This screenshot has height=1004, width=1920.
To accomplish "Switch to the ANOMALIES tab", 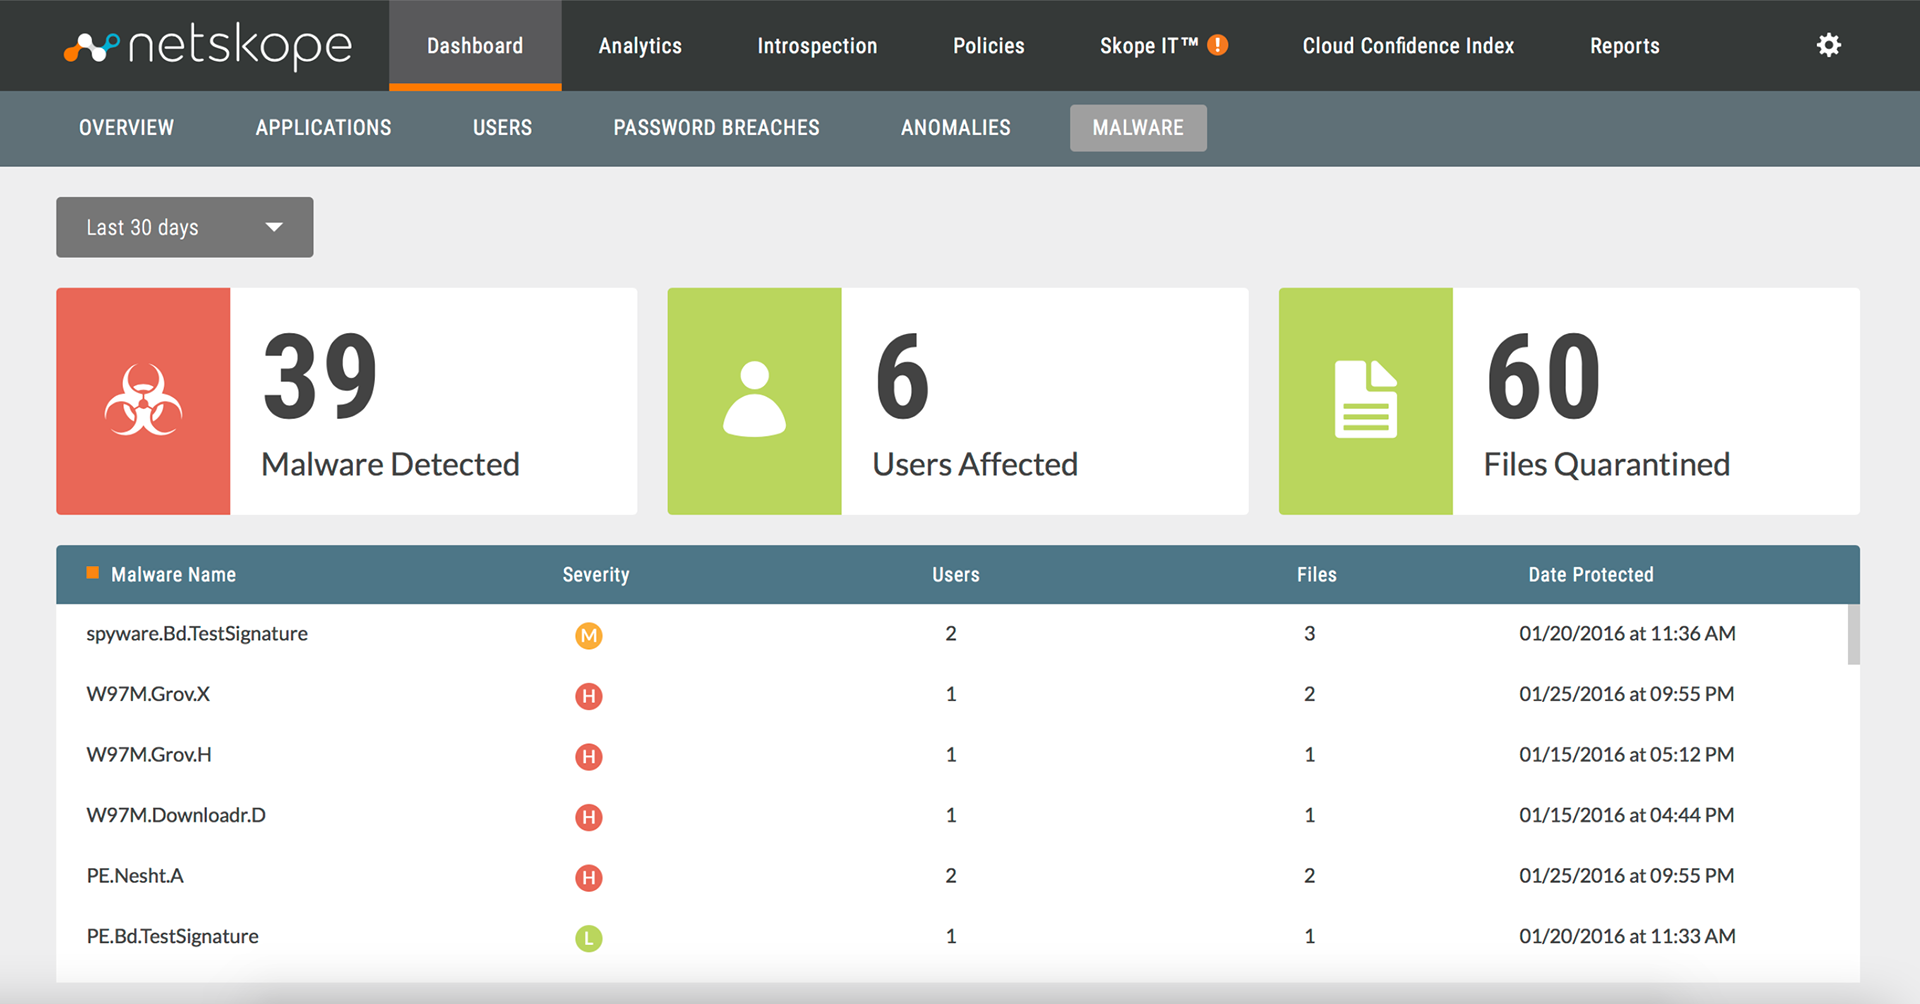I will (956, 128).
